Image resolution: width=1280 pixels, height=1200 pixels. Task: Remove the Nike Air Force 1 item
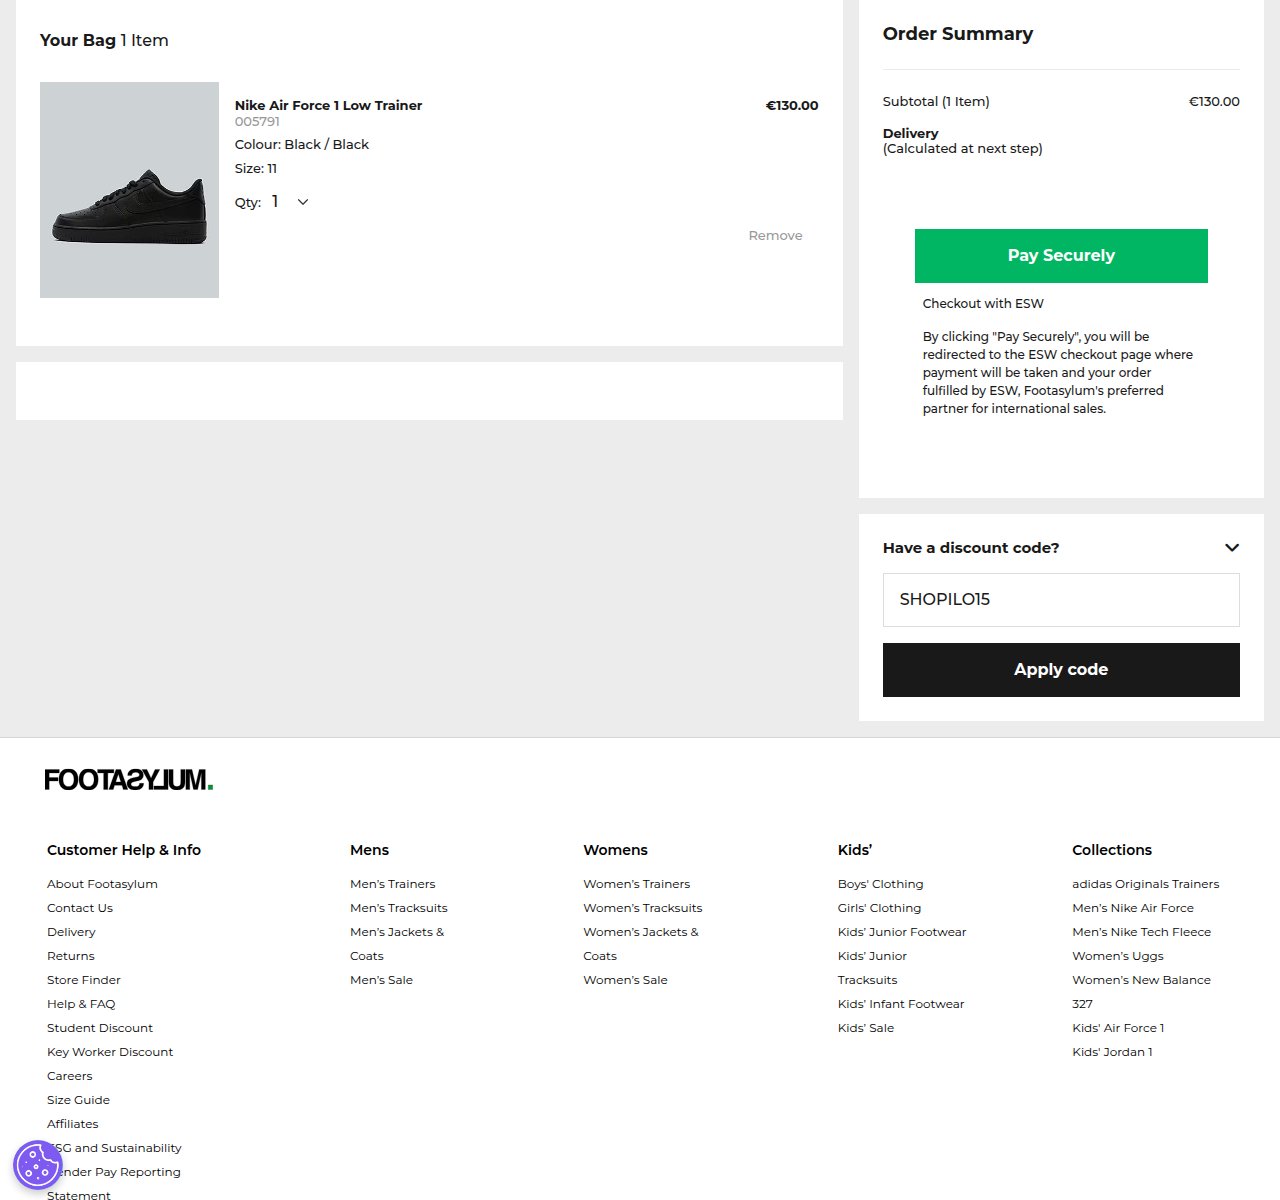pyautogui.click(x=775, y=236)
